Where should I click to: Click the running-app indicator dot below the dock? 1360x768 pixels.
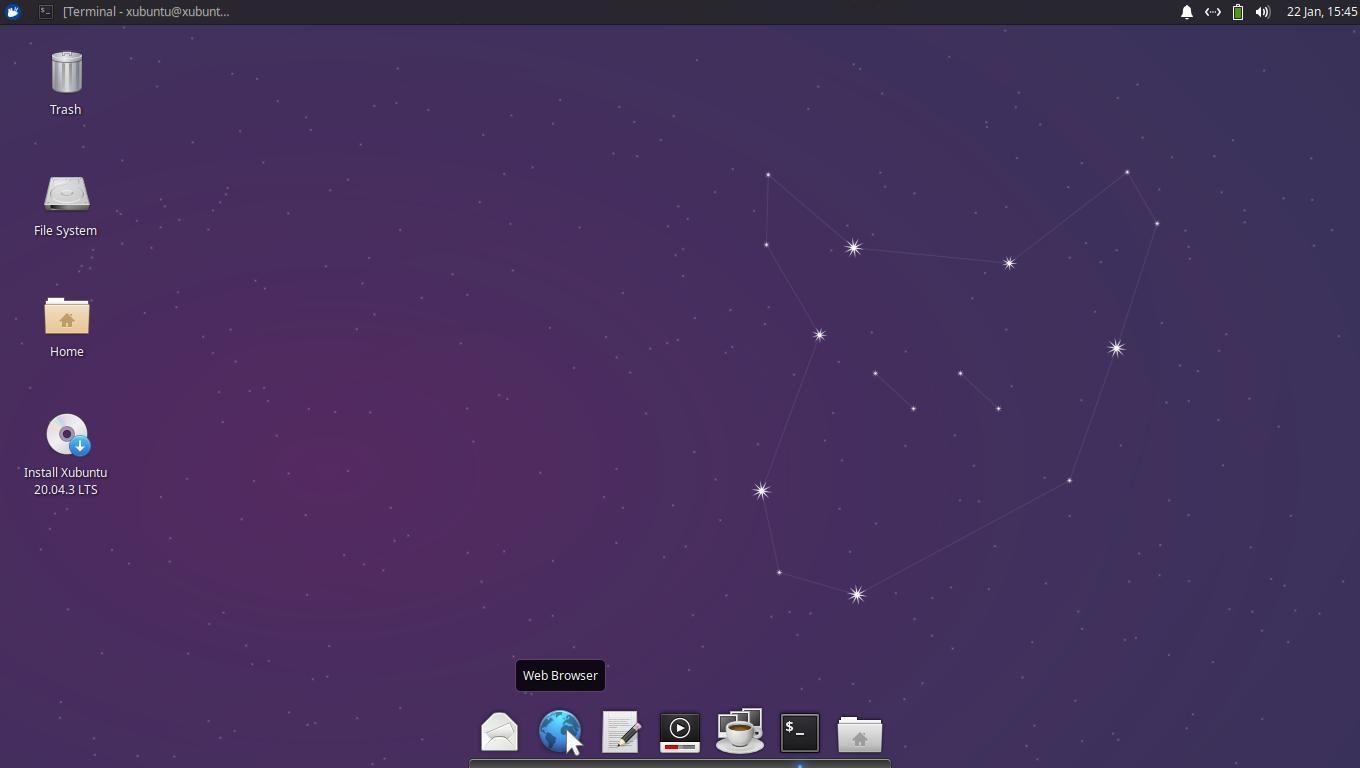point(799,764)
